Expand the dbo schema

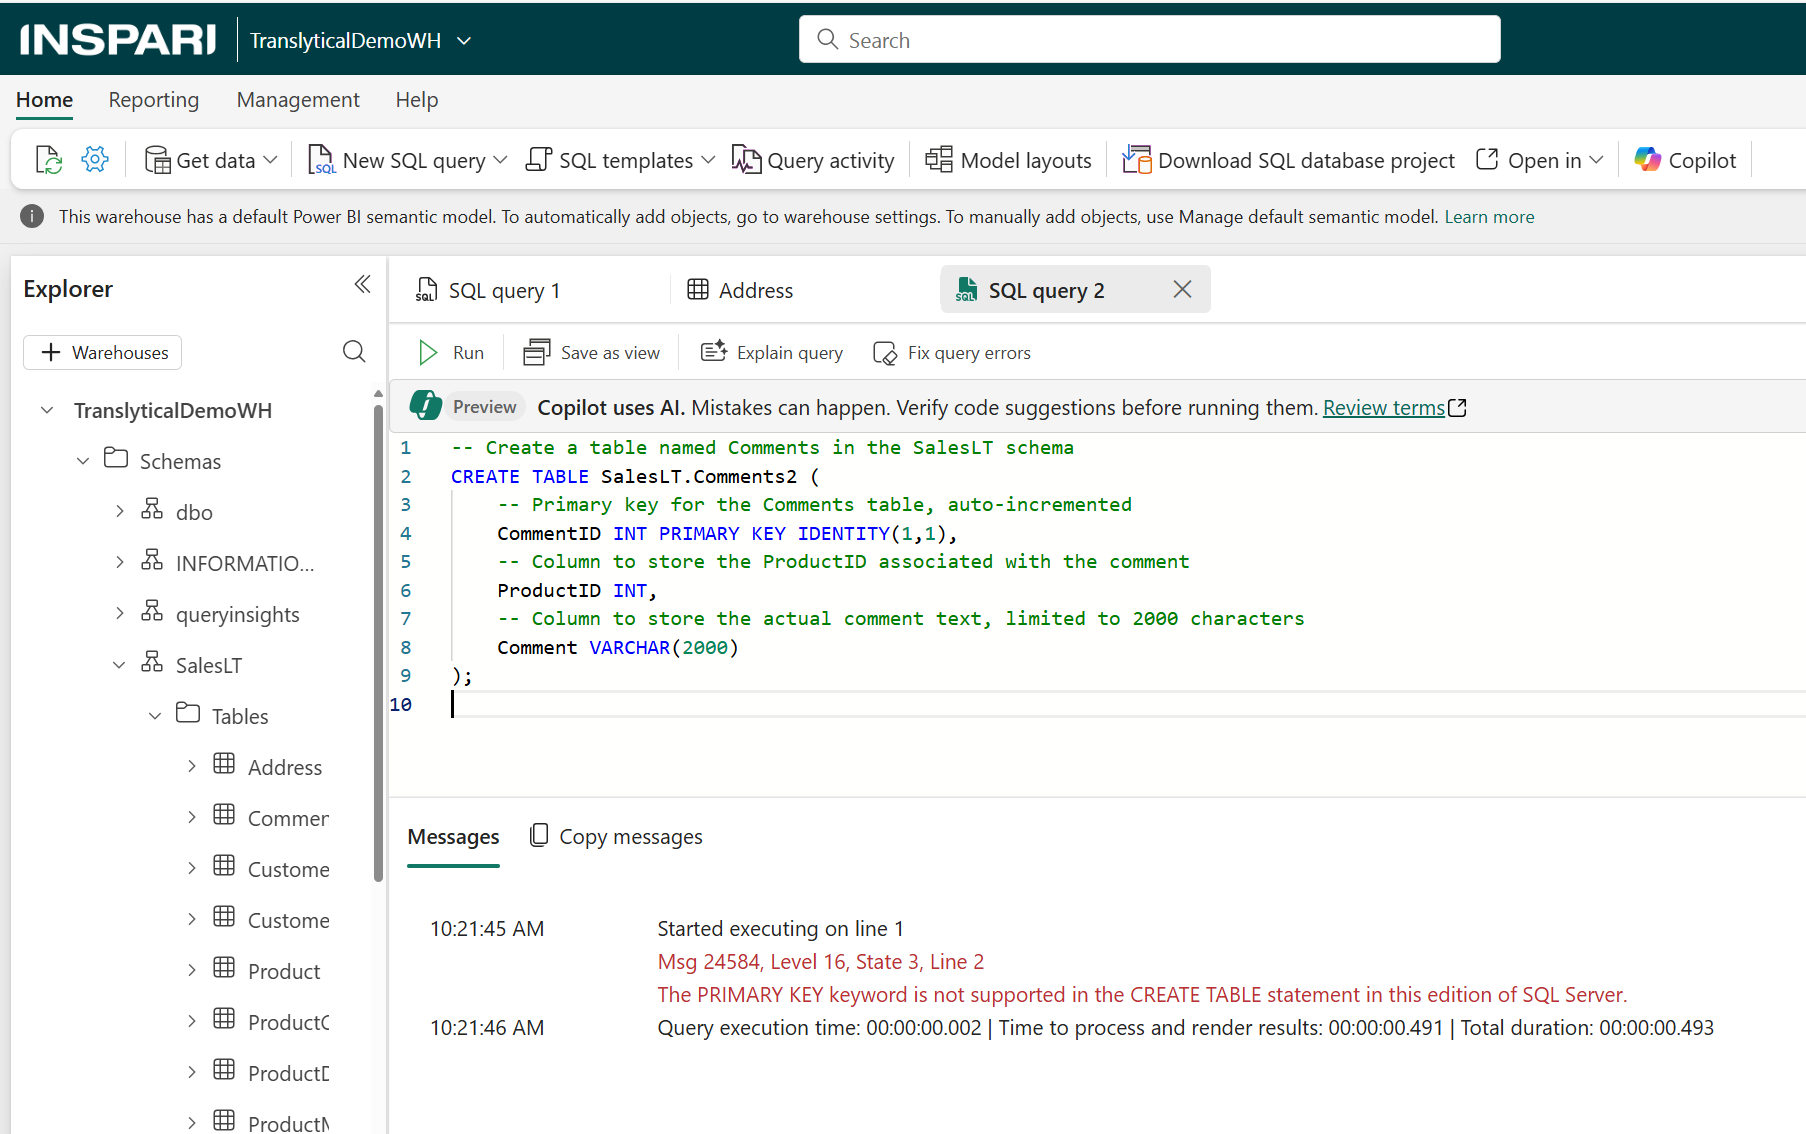pos(120,511)
